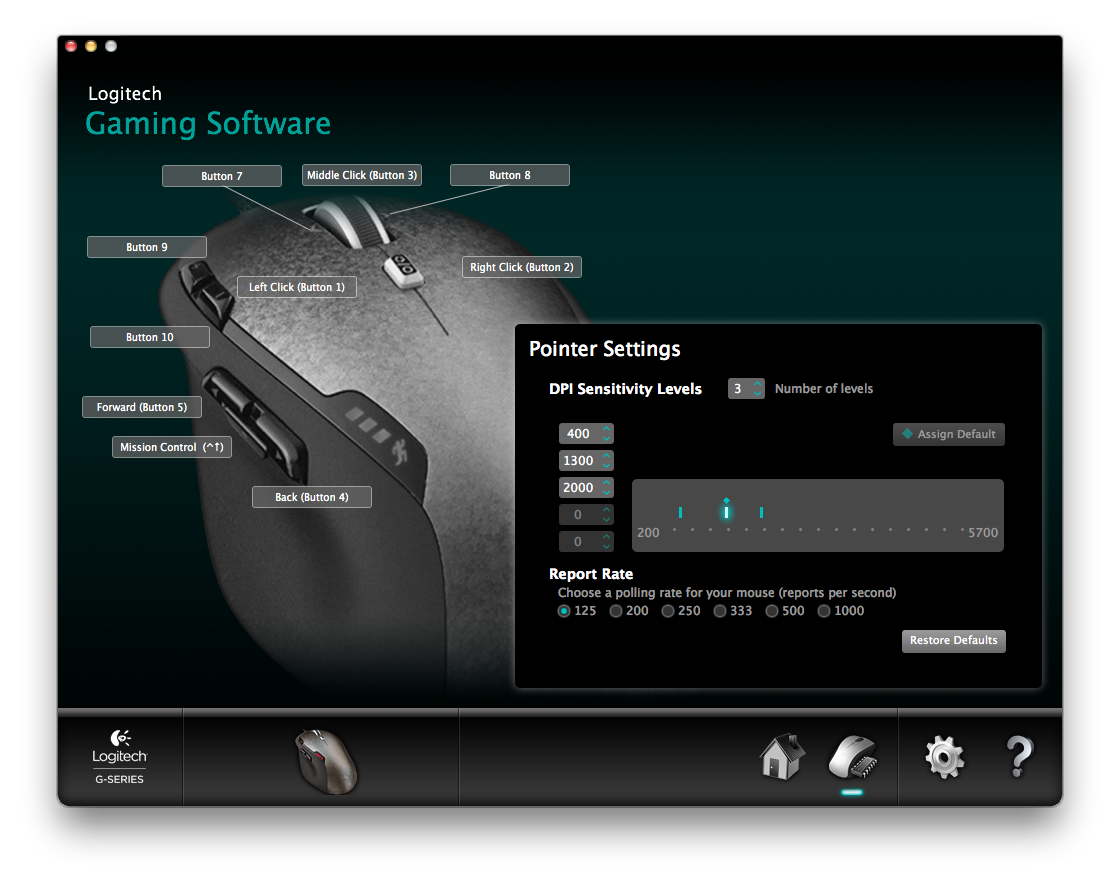Click the stepper arrows for 1300 DPI

[x=606, y=461]
